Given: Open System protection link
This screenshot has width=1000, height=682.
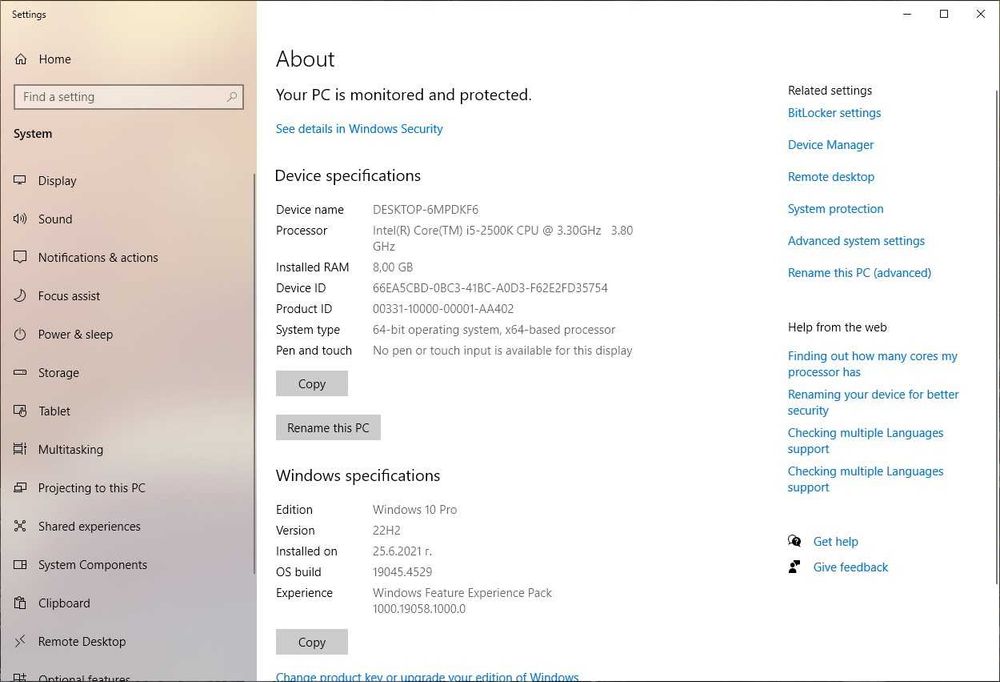Looking at the screenshot, I should 835,209.
